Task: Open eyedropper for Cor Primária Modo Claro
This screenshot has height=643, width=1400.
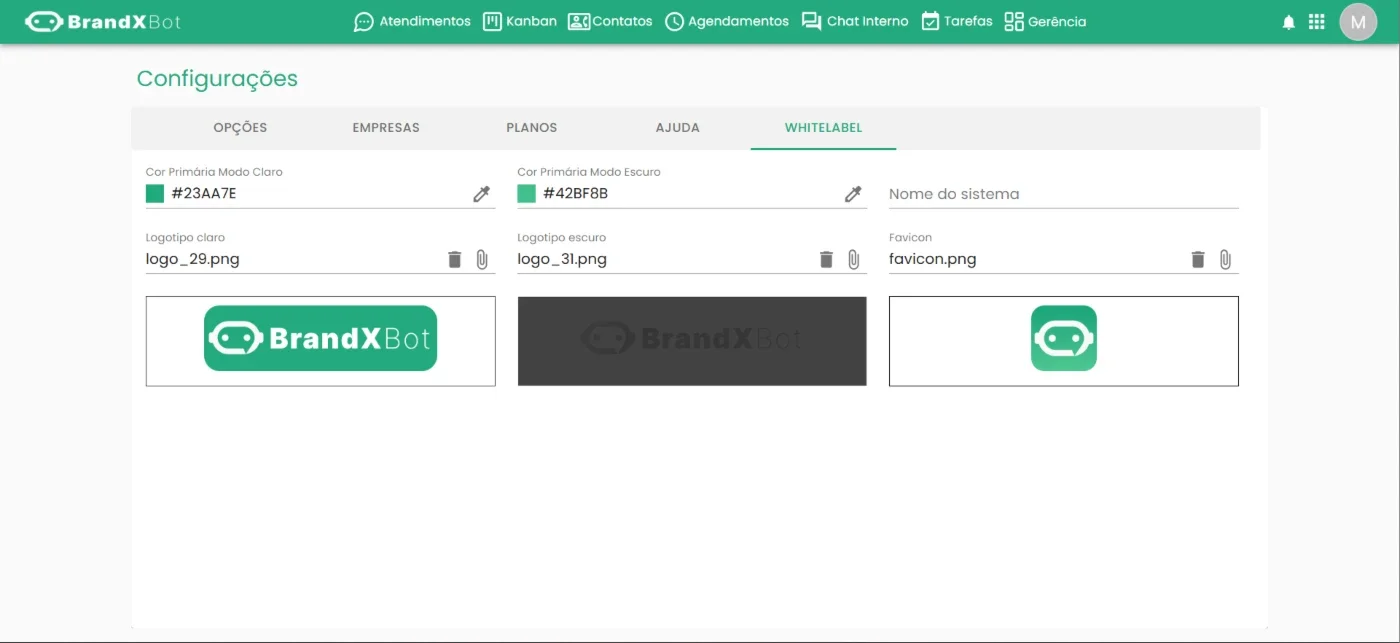Action: coord(482,194)
